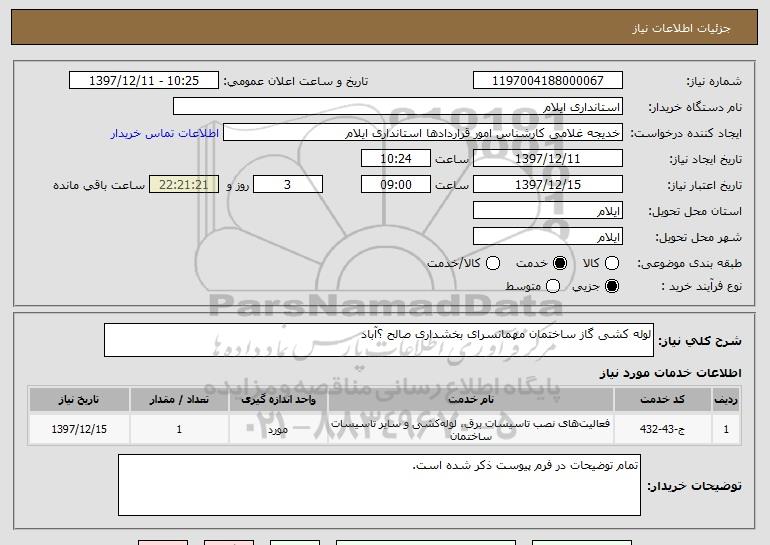Choose the جزیی purchase process option
The width and height of the screenshot is (770, 545).
[612, 286]
